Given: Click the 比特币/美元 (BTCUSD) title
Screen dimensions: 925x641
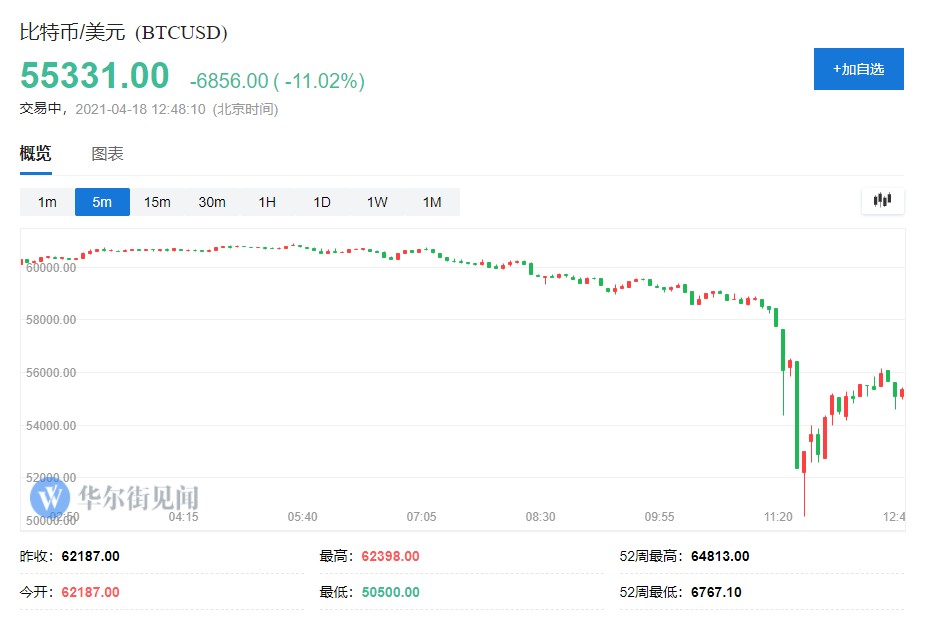Looking at the screenshot, I should tap(124, 32).
